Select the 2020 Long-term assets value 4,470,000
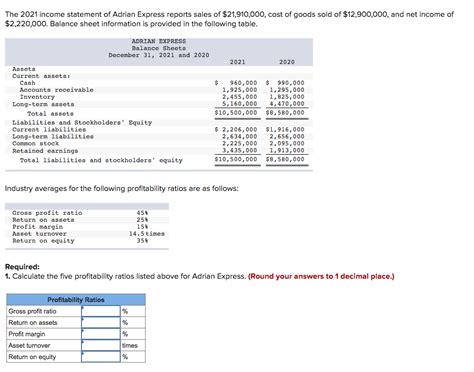Image resolution: width=474 pixels, height=372 pixels. [x=287, y=104]
